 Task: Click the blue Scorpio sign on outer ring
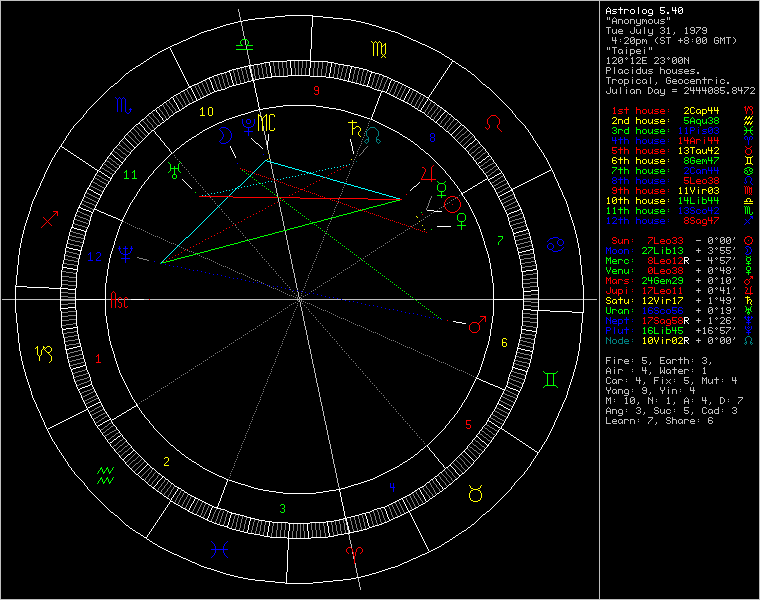[x=122, y=103]
